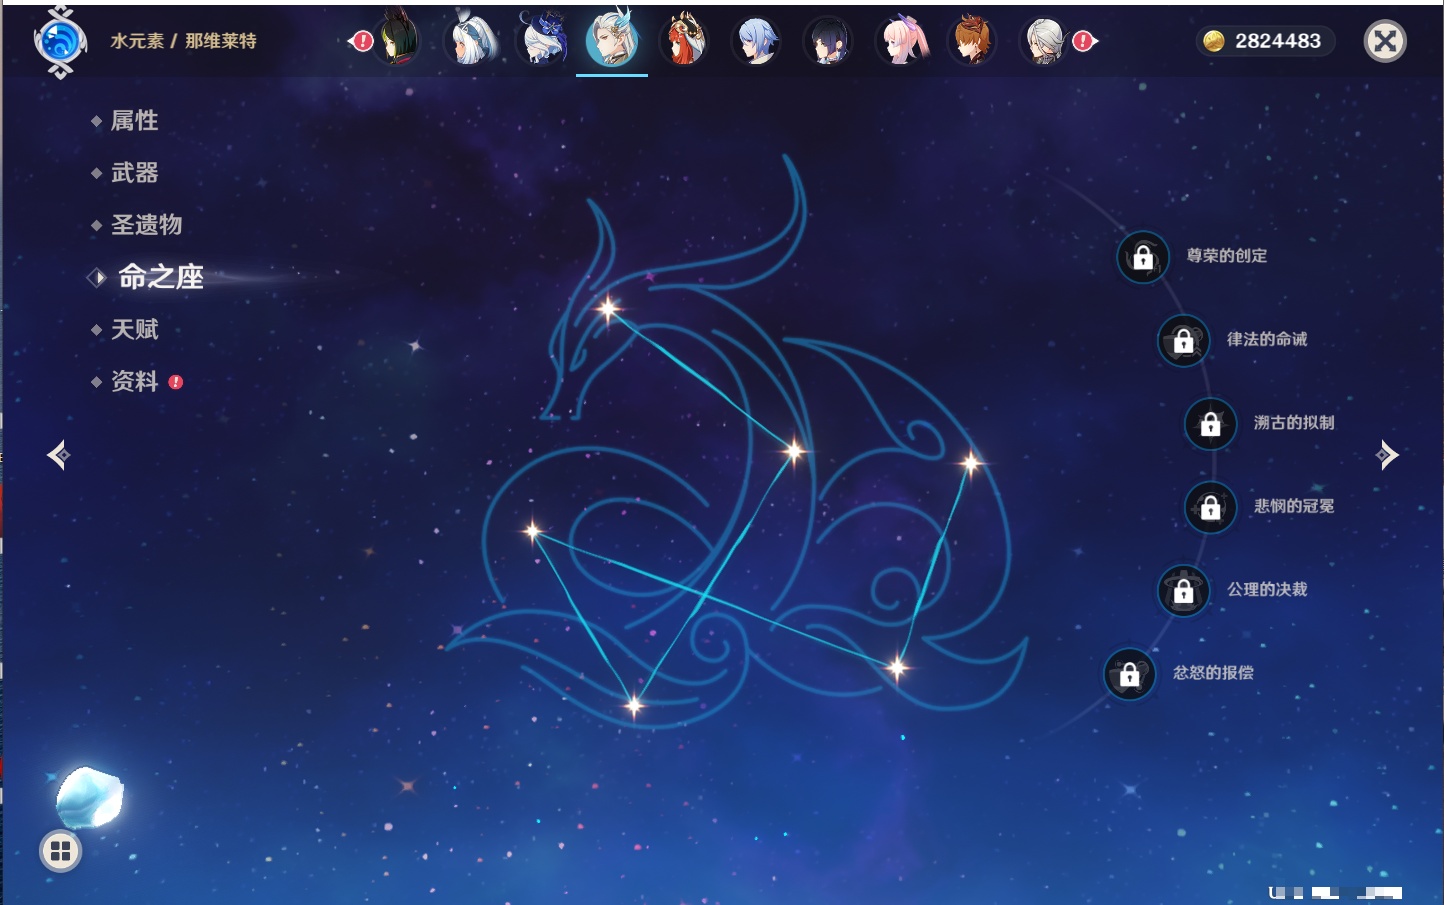View the 公理的决裁 constellation node
1444x905 pixels.
pyautogui.click(x=1183, y=591)
